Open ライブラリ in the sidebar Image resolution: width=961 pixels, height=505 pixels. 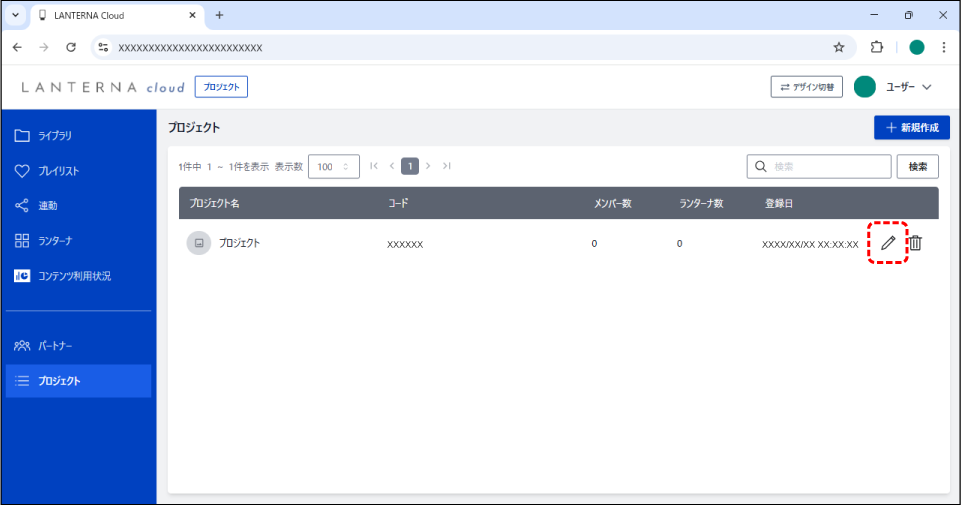click(55, 136)
